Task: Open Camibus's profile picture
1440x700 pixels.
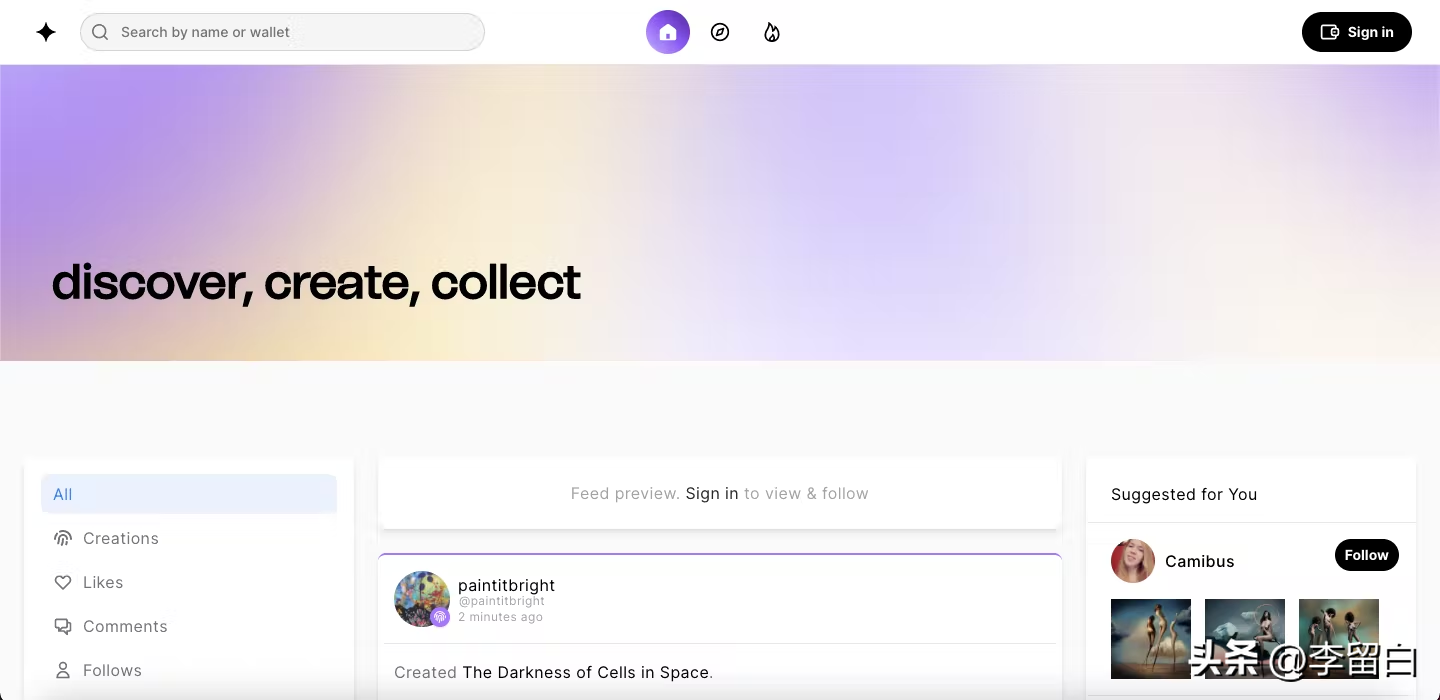Action: tap(1133, 561)
